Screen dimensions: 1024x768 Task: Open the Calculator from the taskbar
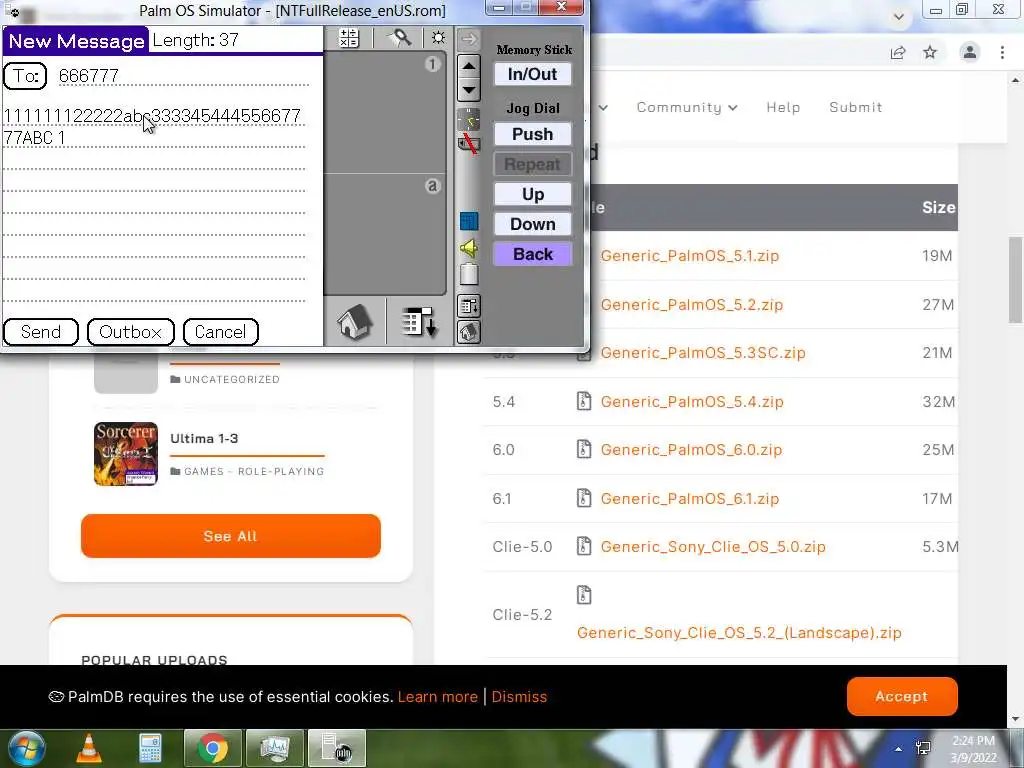click(x=150, y=748)
